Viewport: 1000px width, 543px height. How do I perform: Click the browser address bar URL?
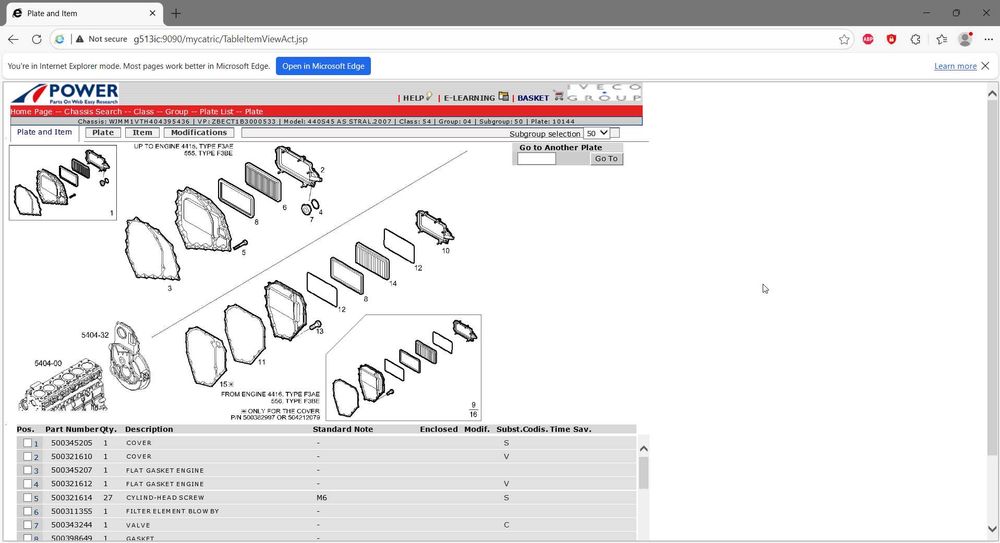pos(220,39)
